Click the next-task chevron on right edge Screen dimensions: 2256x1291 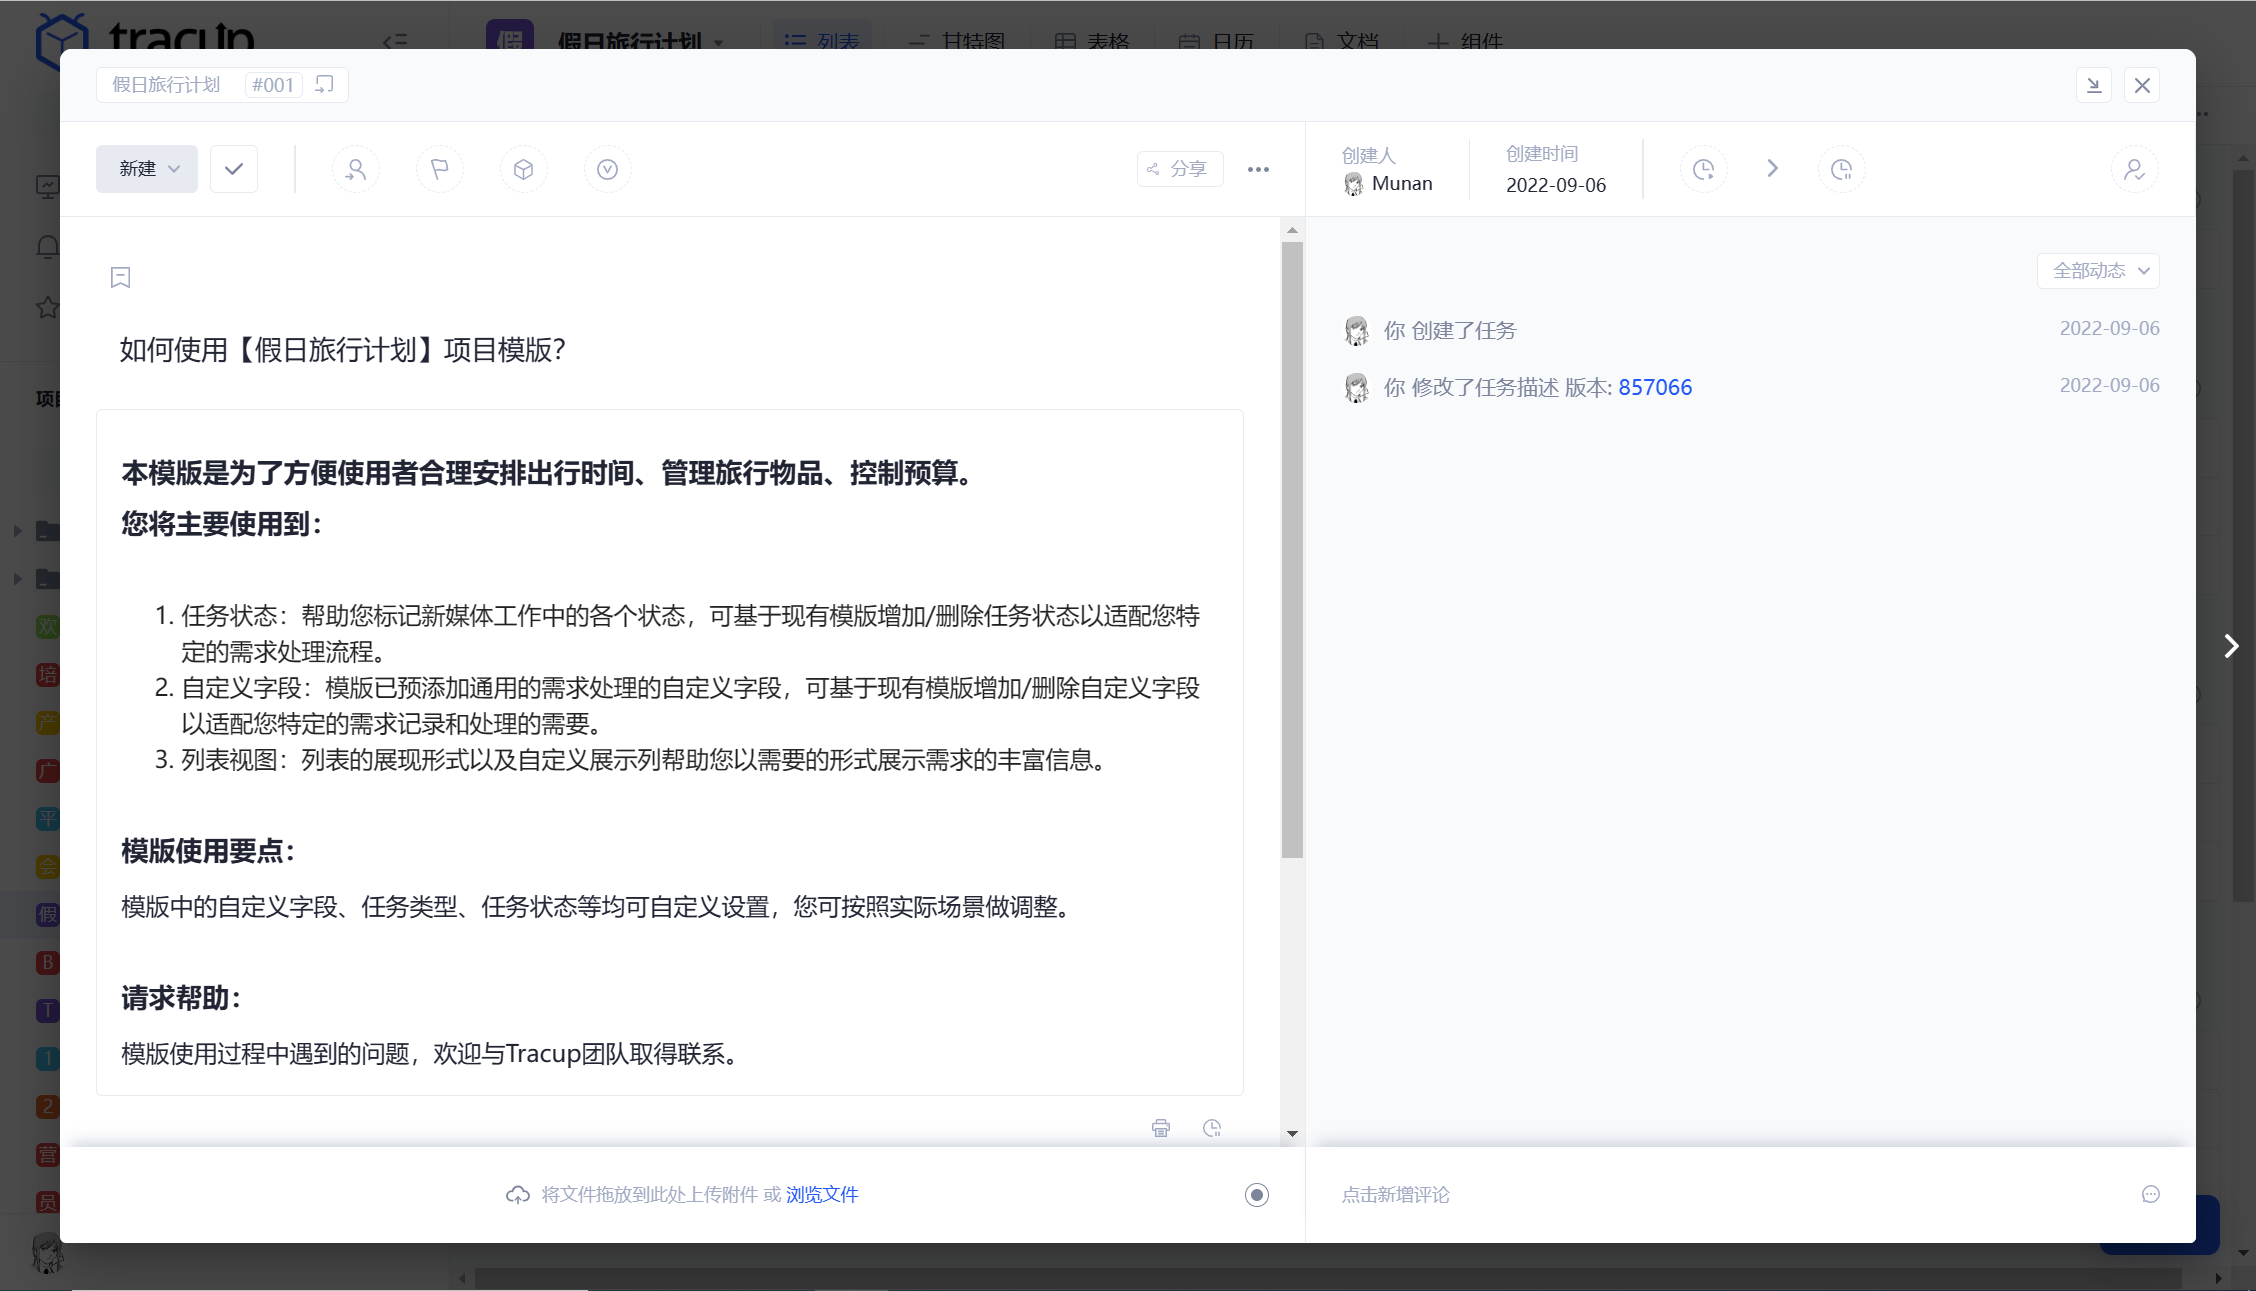tap(2231, 646)
